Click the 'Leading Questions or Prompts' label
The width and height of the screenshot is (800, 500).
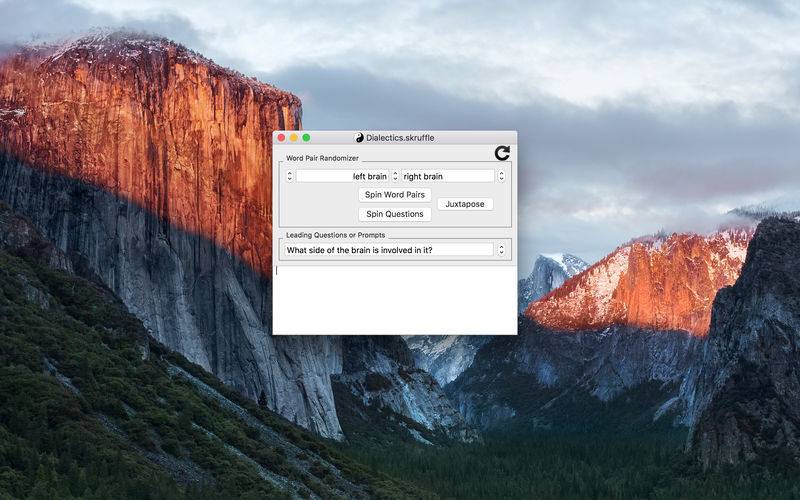pos(335,235)
